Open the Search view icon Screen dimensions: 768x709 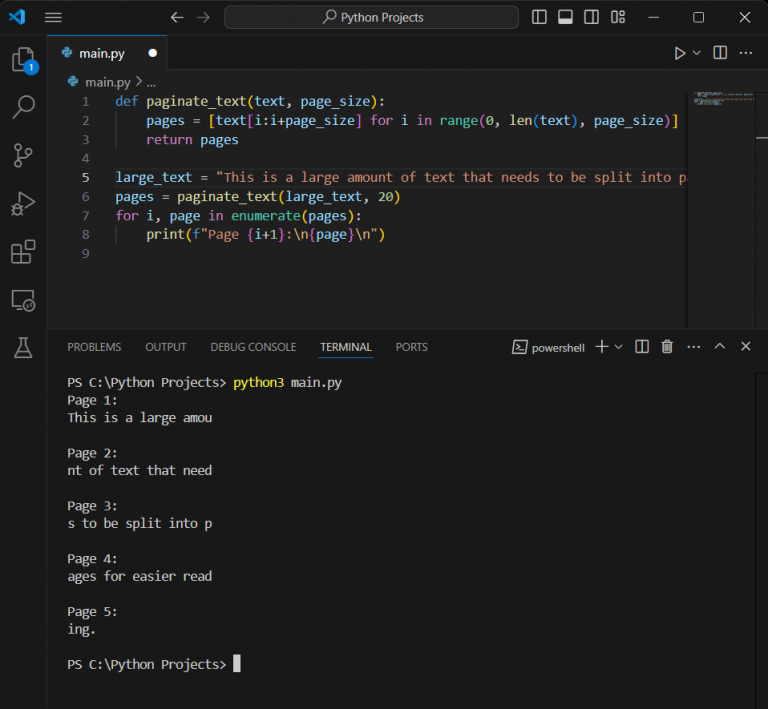22,106
